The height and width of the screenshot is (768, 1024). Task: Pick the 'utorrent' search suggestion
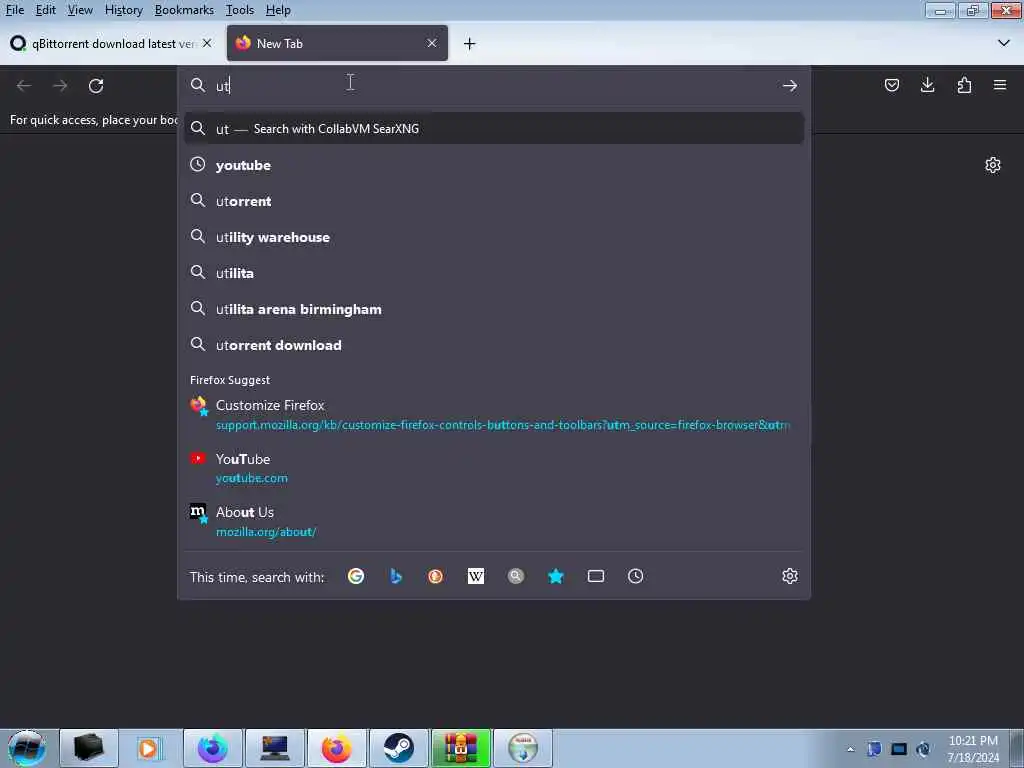[x=494, y=201]
